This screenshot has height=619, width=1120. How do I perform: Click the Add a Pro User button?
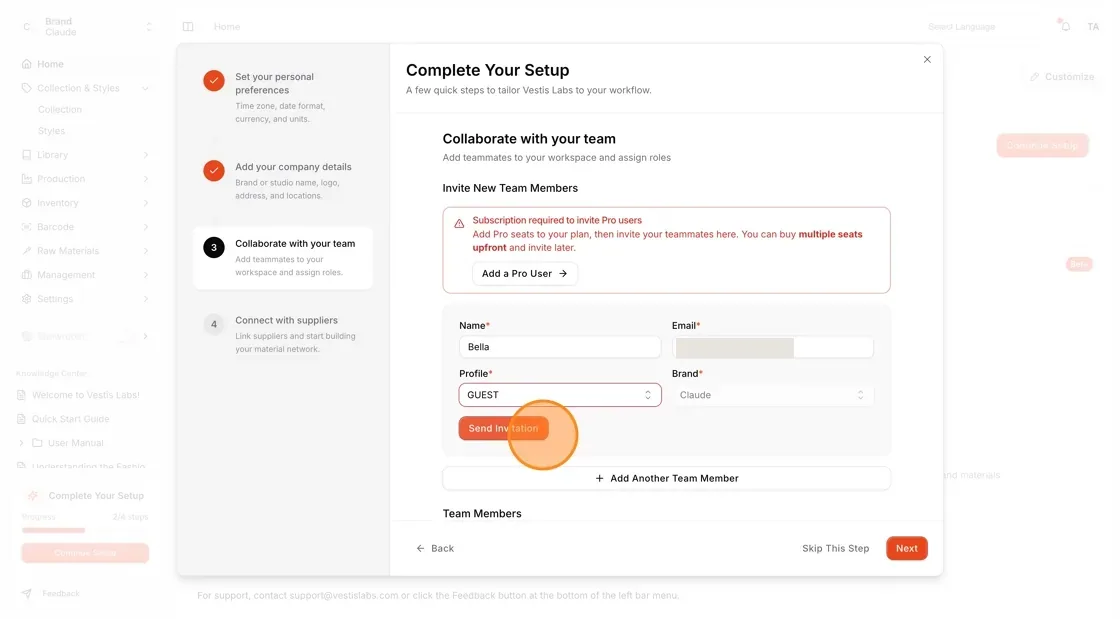[x=524, y=273]
